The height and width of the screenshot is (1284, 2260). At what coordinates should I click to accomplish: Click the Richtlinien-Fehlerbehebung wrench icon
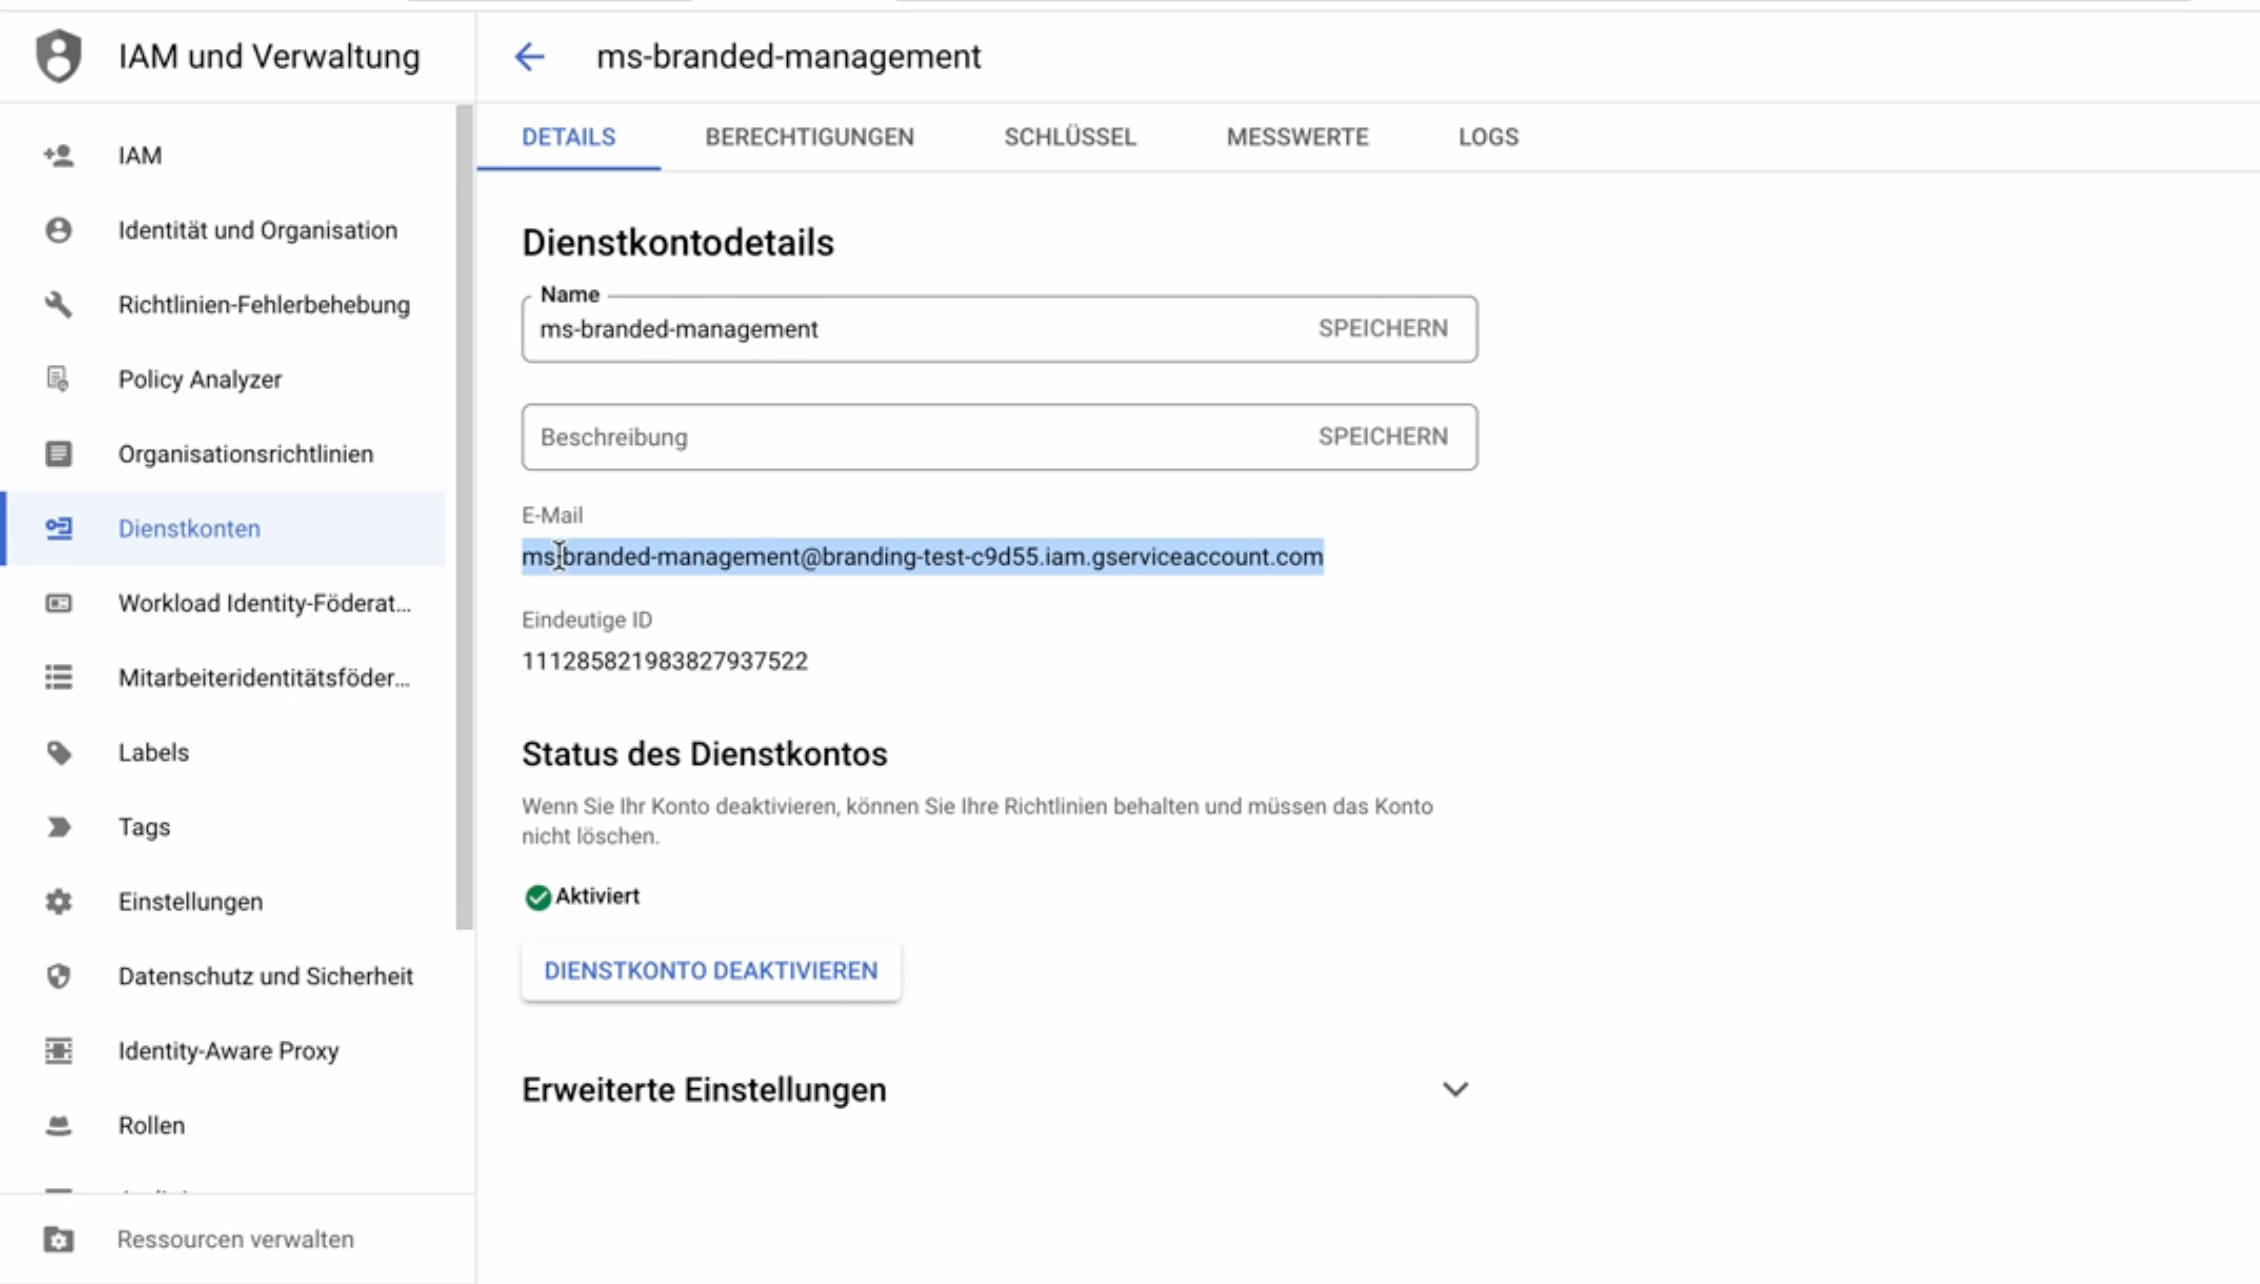coord(58,304)
